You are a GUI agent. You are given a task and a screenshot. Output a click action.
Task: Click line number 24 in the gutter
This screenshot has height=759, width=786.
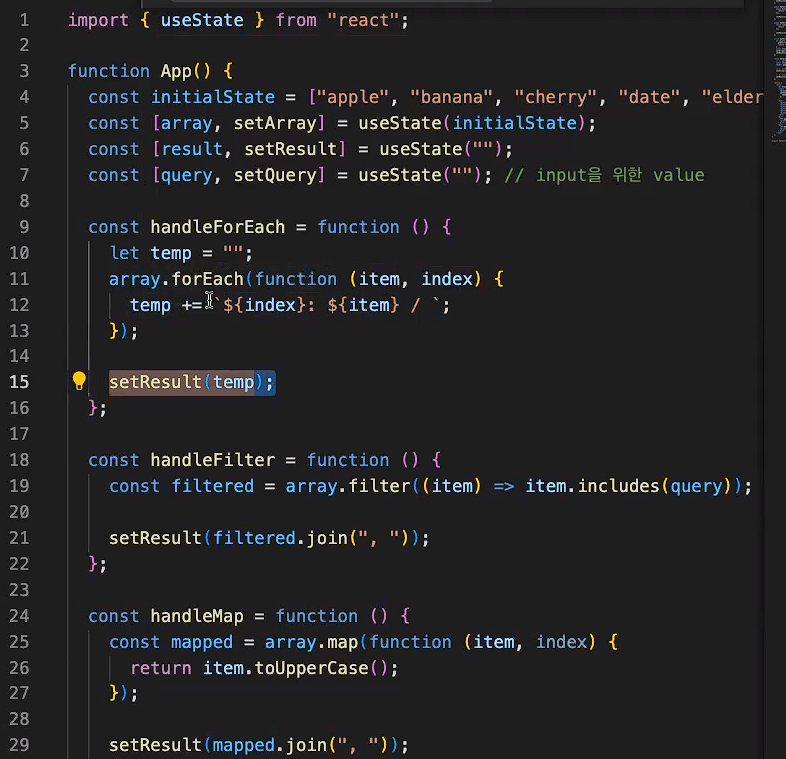(x=19, y=616)
